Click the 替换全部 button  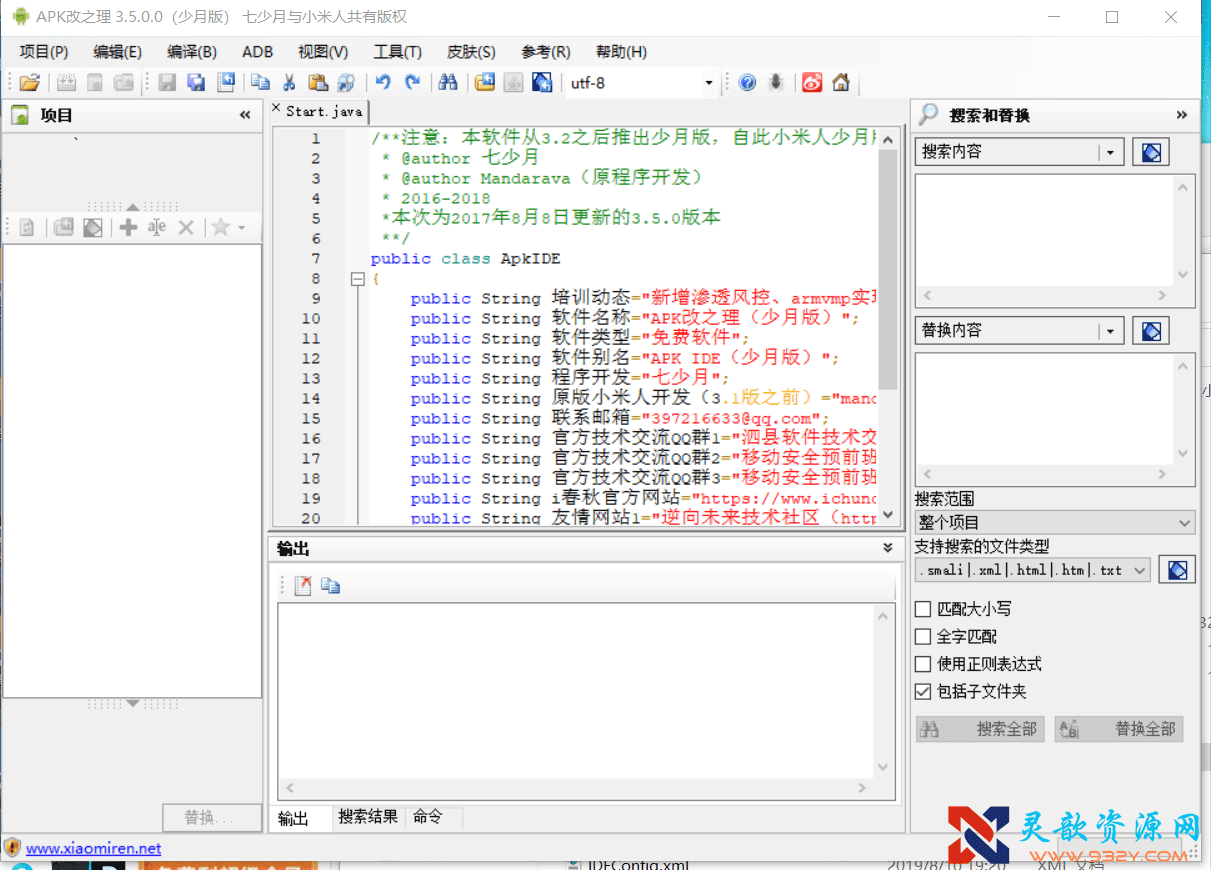pyautogui.click(x=1119, y=729)
